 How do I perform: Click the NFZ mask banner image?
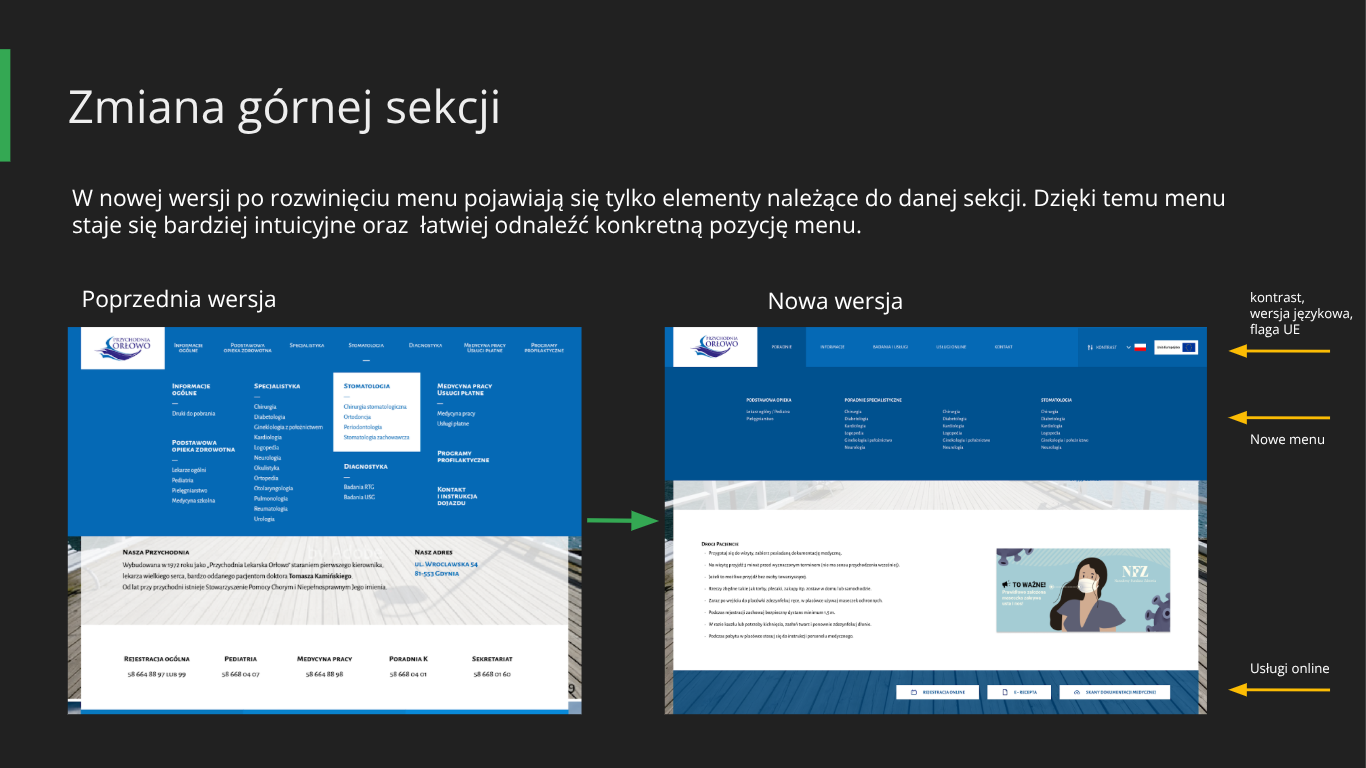(x=1082, y=590)
